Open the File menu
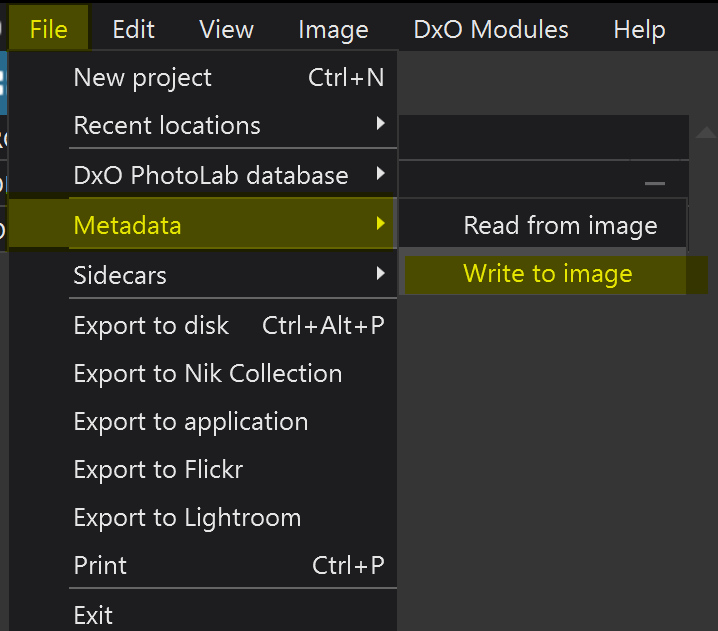The height and width of the screenshot is (631, 718). (49, 29)
